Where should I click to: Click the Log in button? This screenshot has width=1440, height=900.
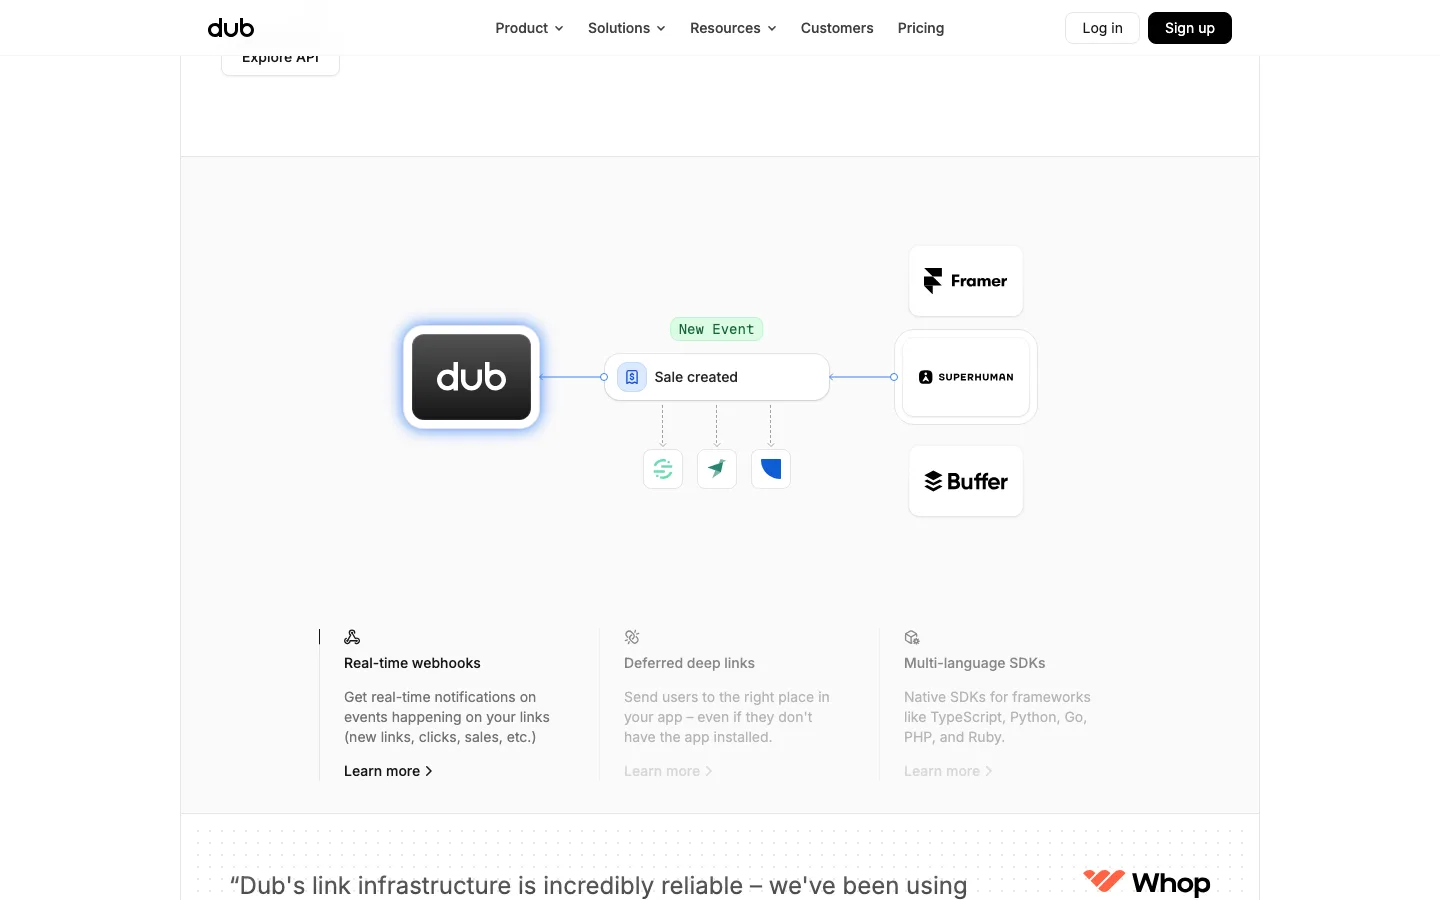[1102, 28]
